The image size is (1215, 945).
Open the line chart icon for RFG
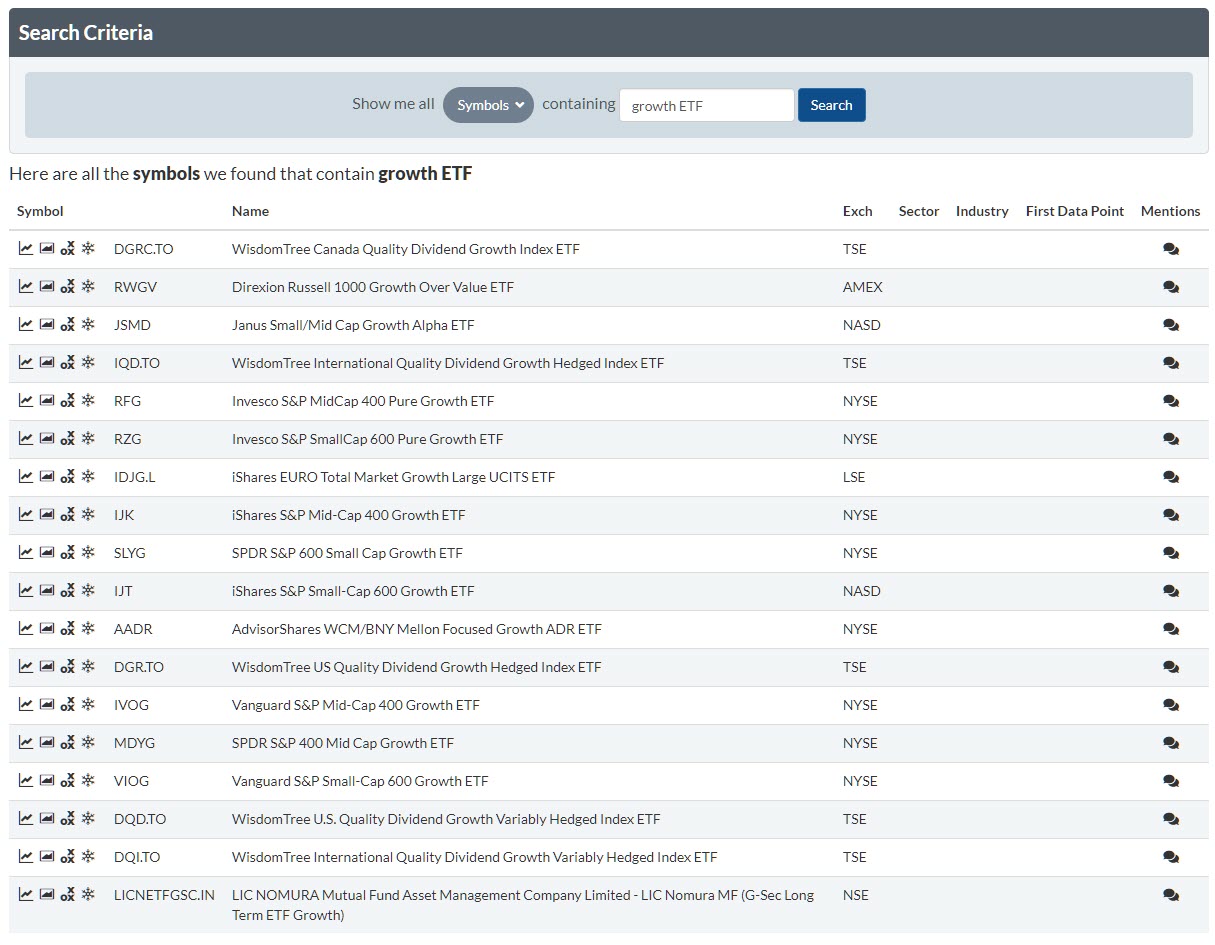[x=26, y=400]
